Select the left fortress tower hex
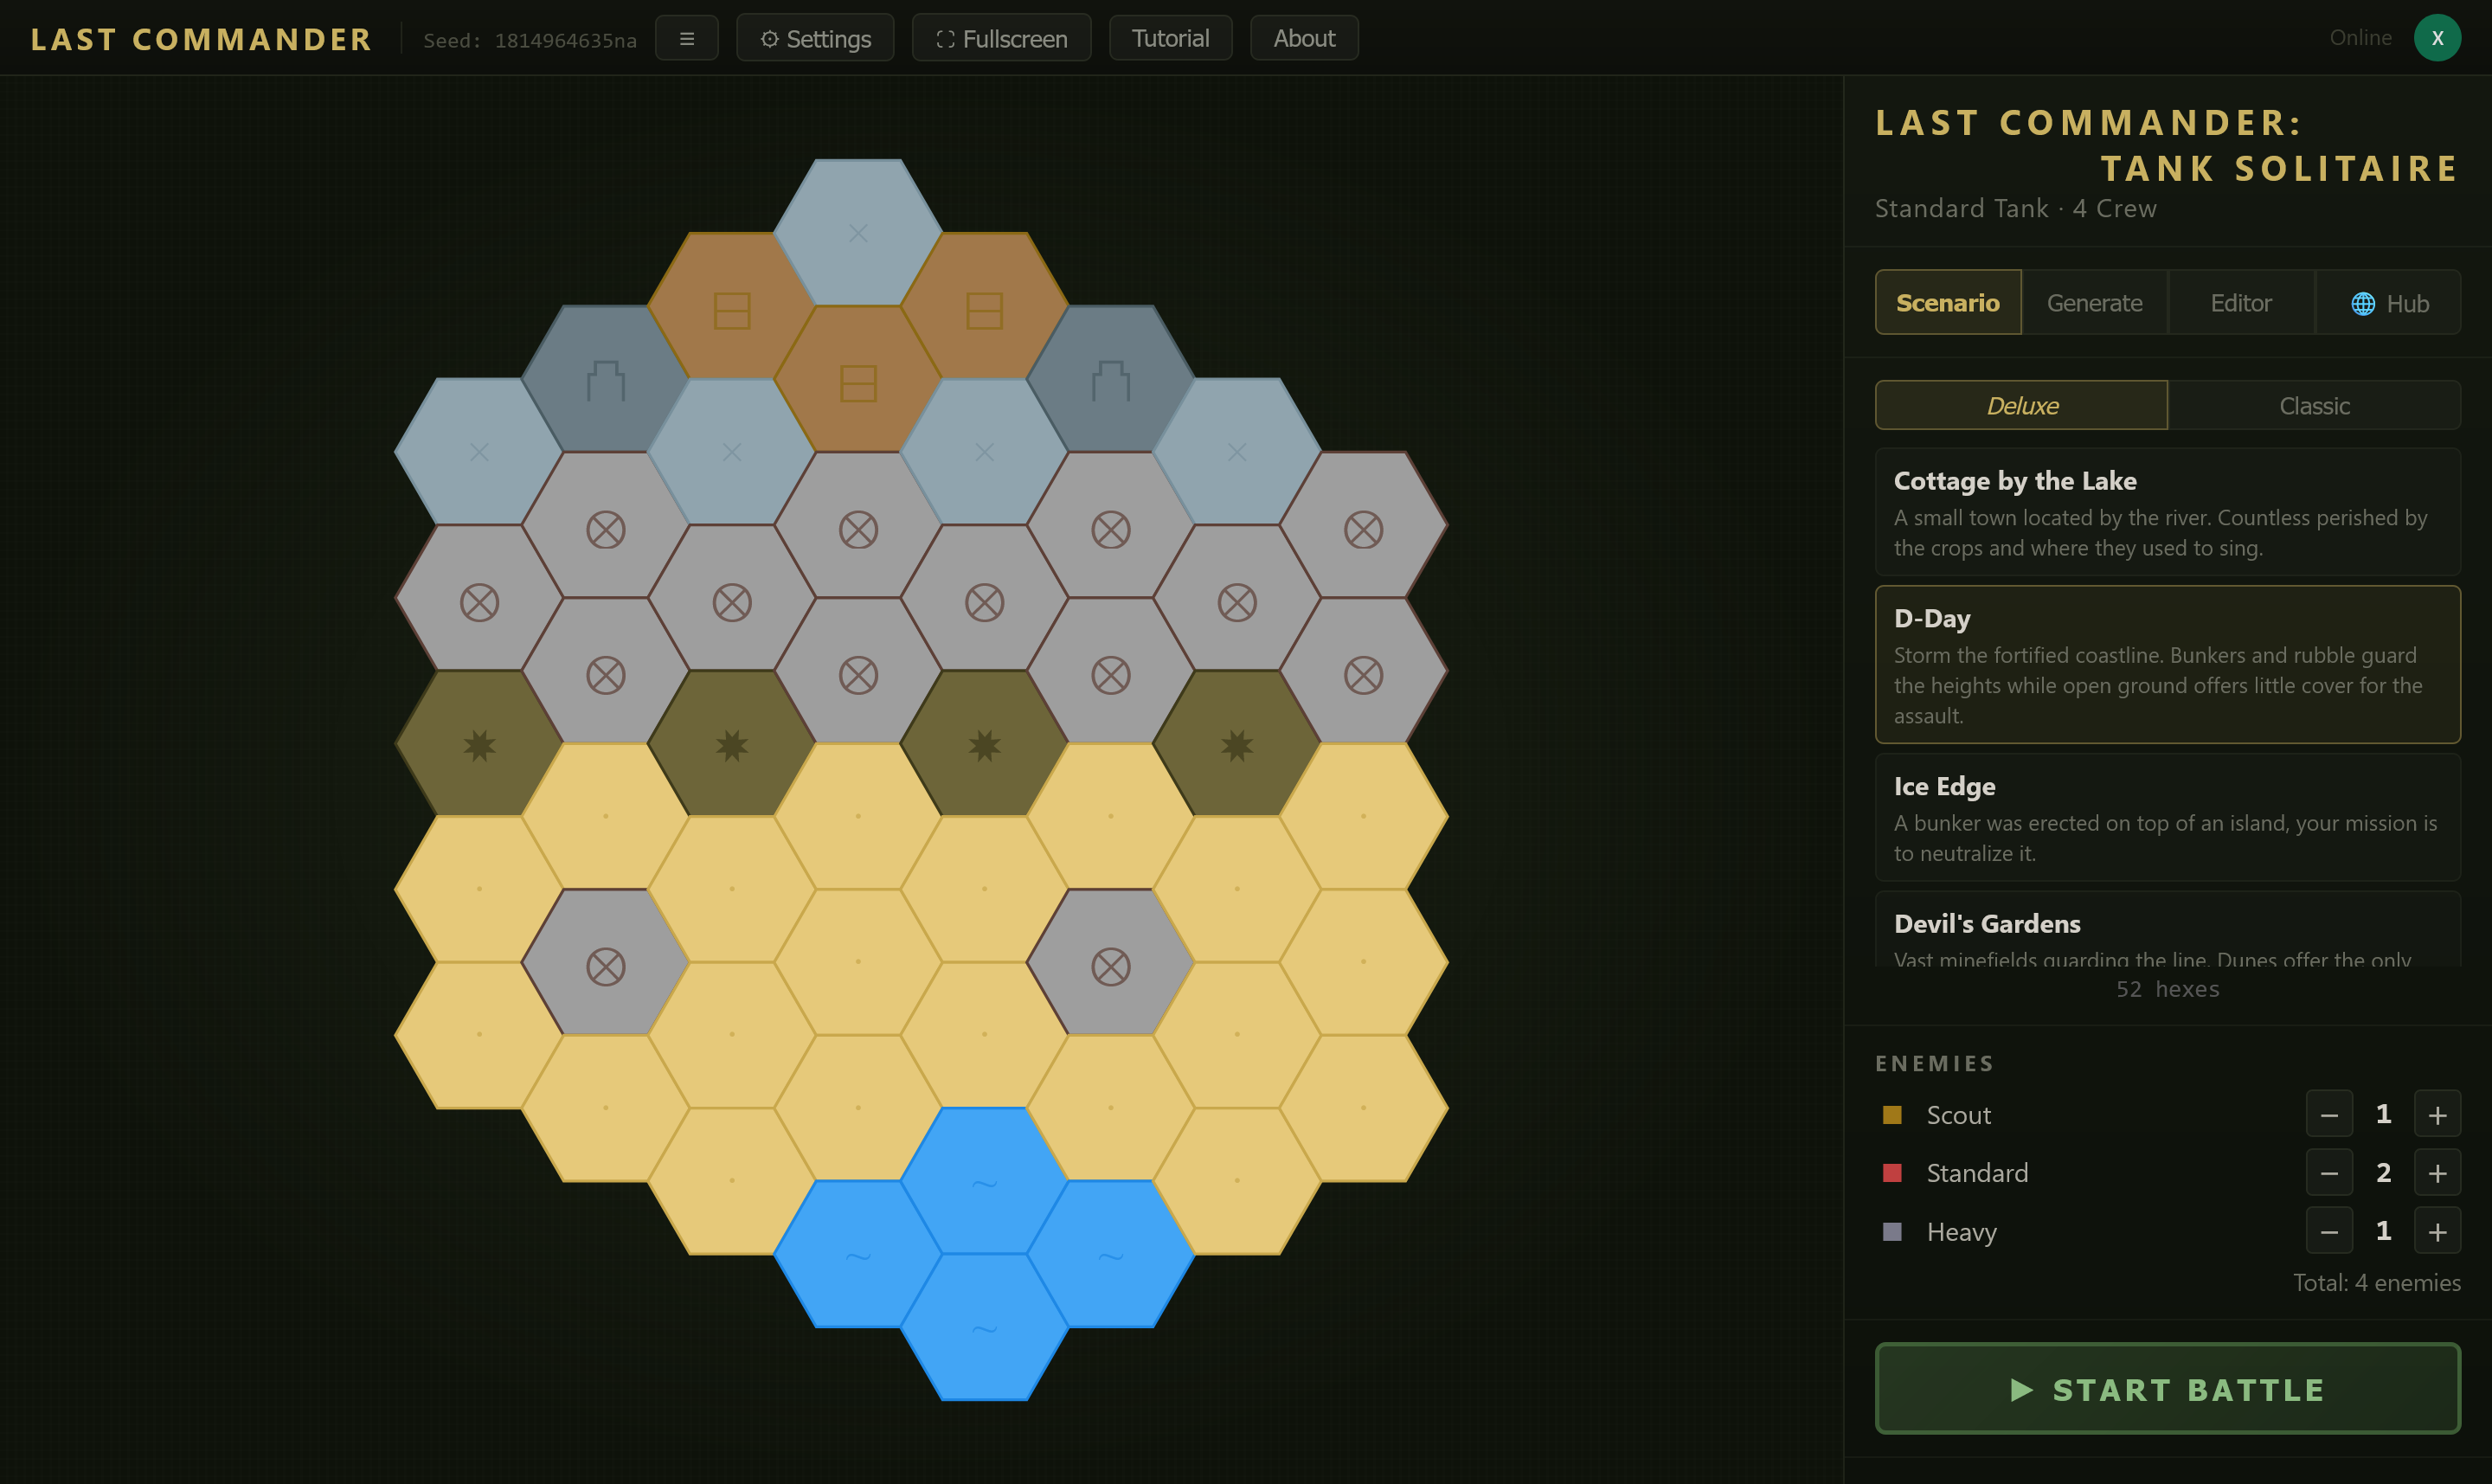The height and width of the screenshot is (1484, 2492). (x=605, y=380)
